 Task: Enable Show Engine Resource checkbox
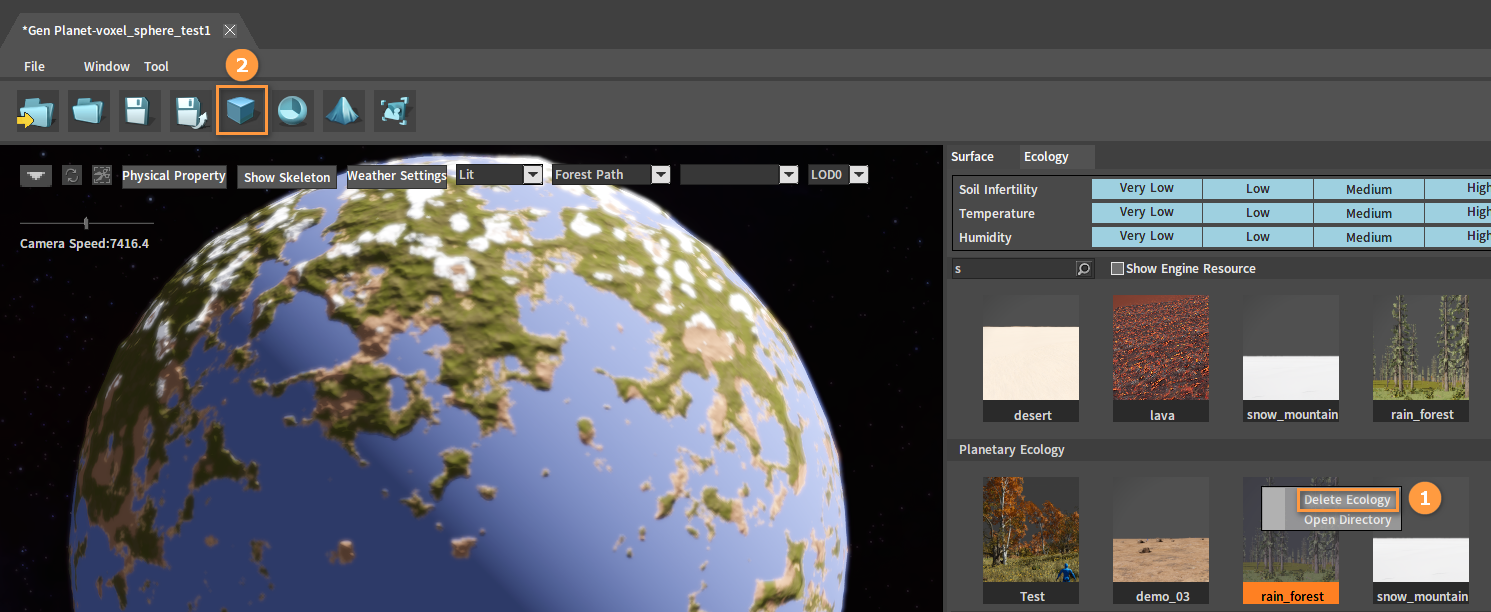(x=1117, y=269)
